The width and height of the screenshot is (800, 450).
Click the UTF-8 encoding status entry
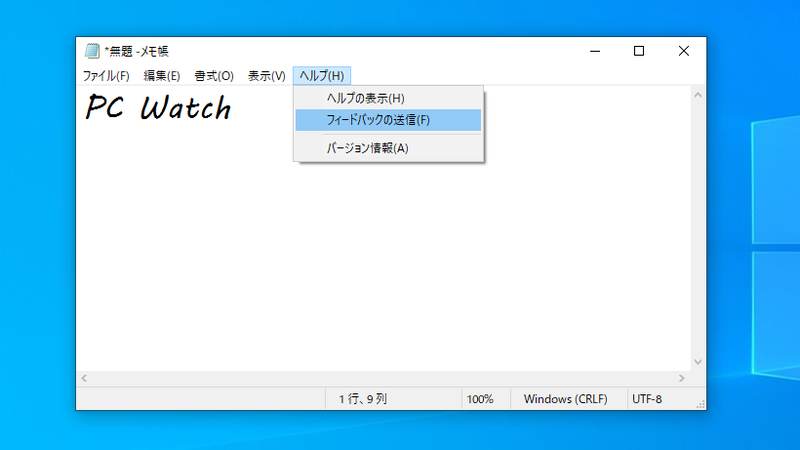pos(647,399)
